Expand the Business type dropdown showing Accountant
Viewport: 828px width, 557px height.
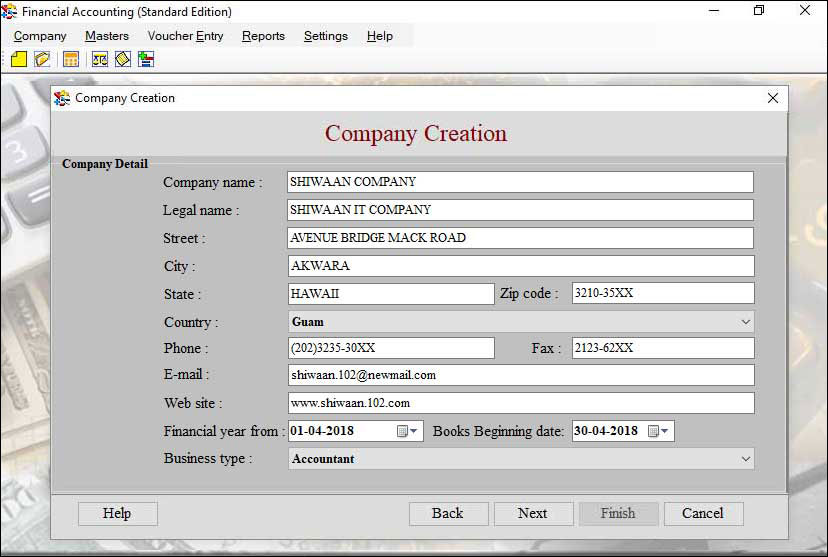point(746,459)
